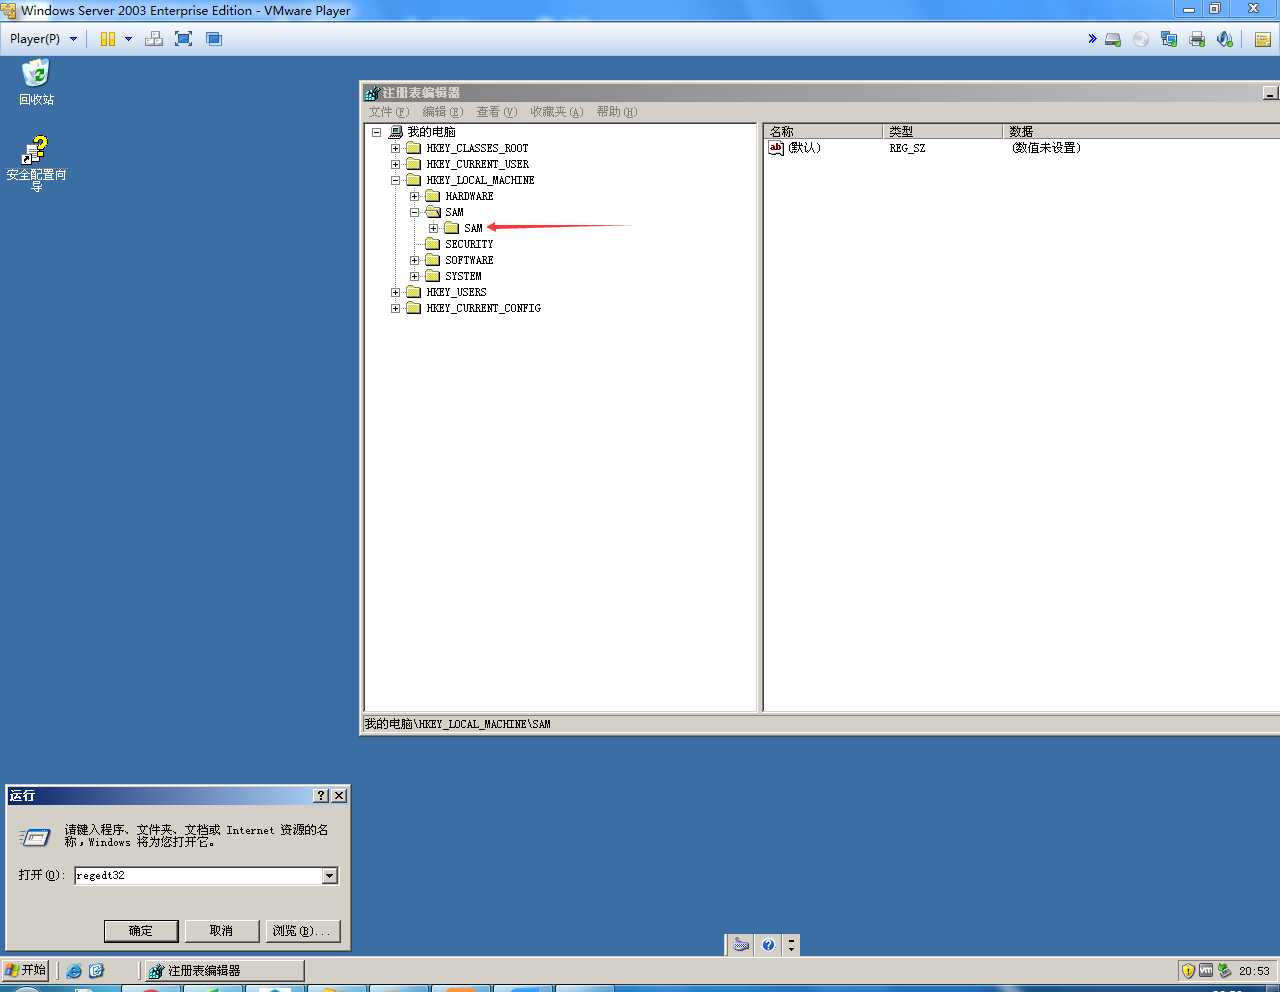This screenshot has width=1280, height=992.
Task: Click the REG_SZ type cell
Action: click(x=907, y=148)
